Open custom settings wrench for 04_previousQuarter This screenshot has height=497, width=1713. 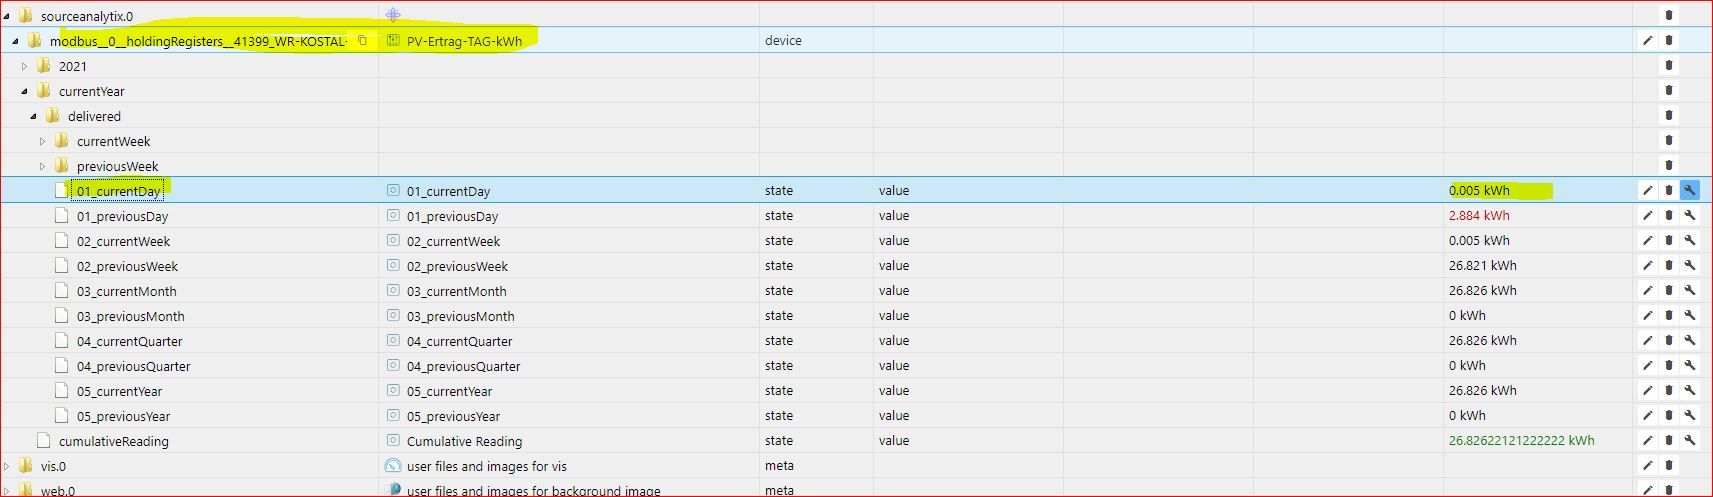coord(1689,365)
